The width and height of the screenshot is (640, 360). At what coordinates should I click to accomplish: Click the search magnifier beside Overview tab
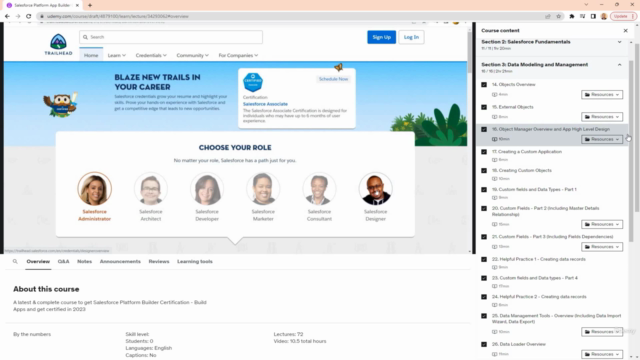[15, 262]
